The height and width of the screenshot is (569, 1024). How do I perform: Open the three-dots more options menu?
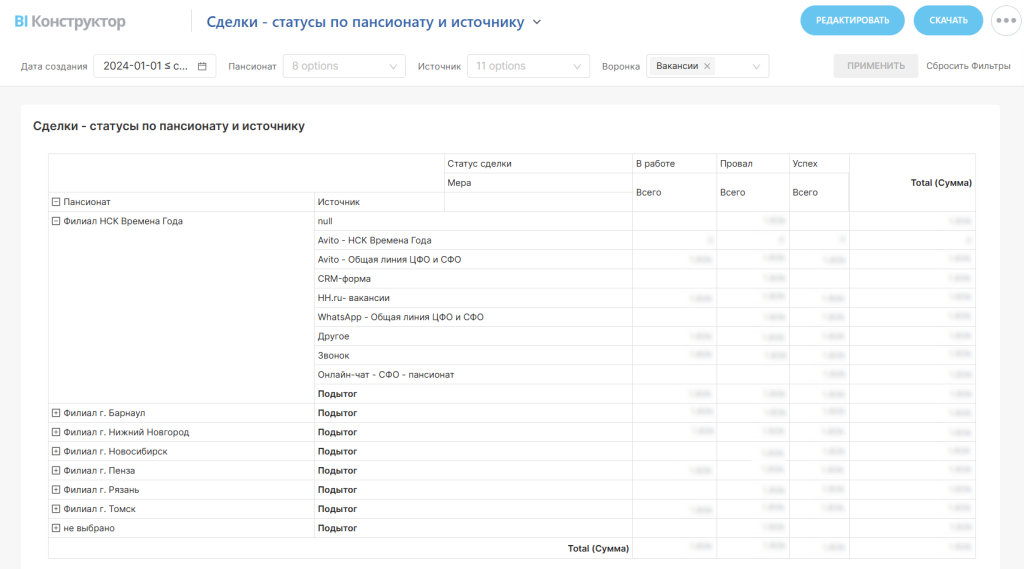click(x=1005, y=20)
